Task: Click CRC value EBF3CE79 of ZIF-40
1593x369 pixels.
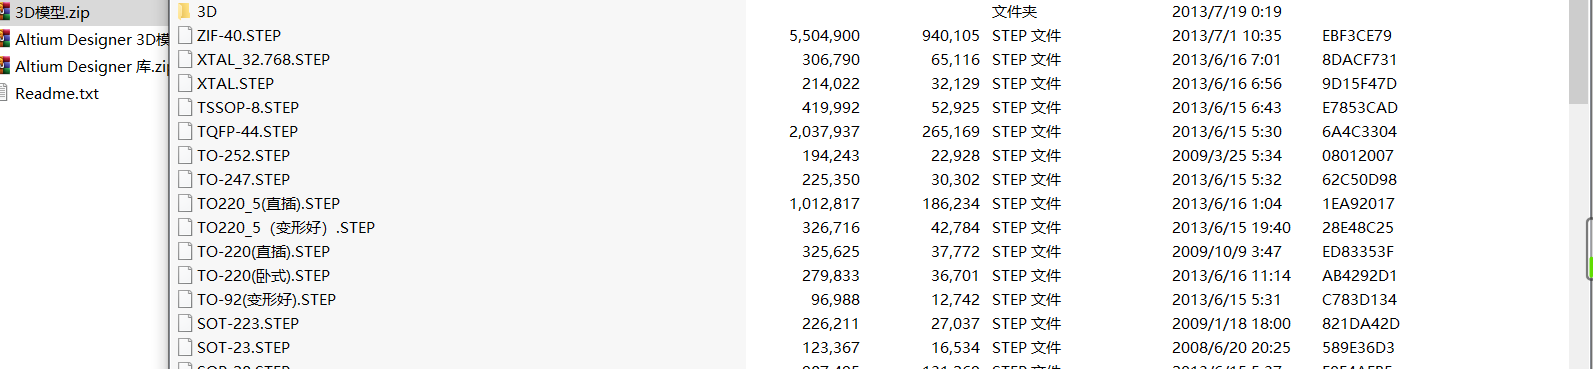Action: click(x=1356, y=35)
